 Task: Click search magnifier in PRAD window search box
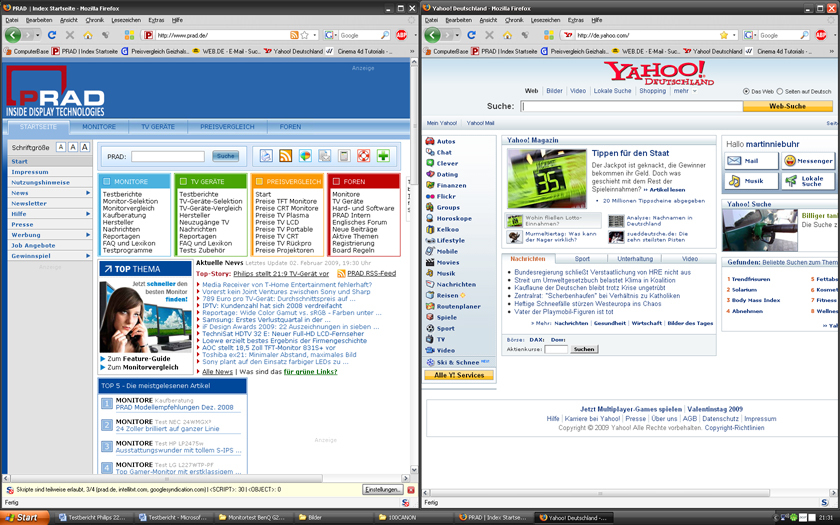[x=385, y=35]
